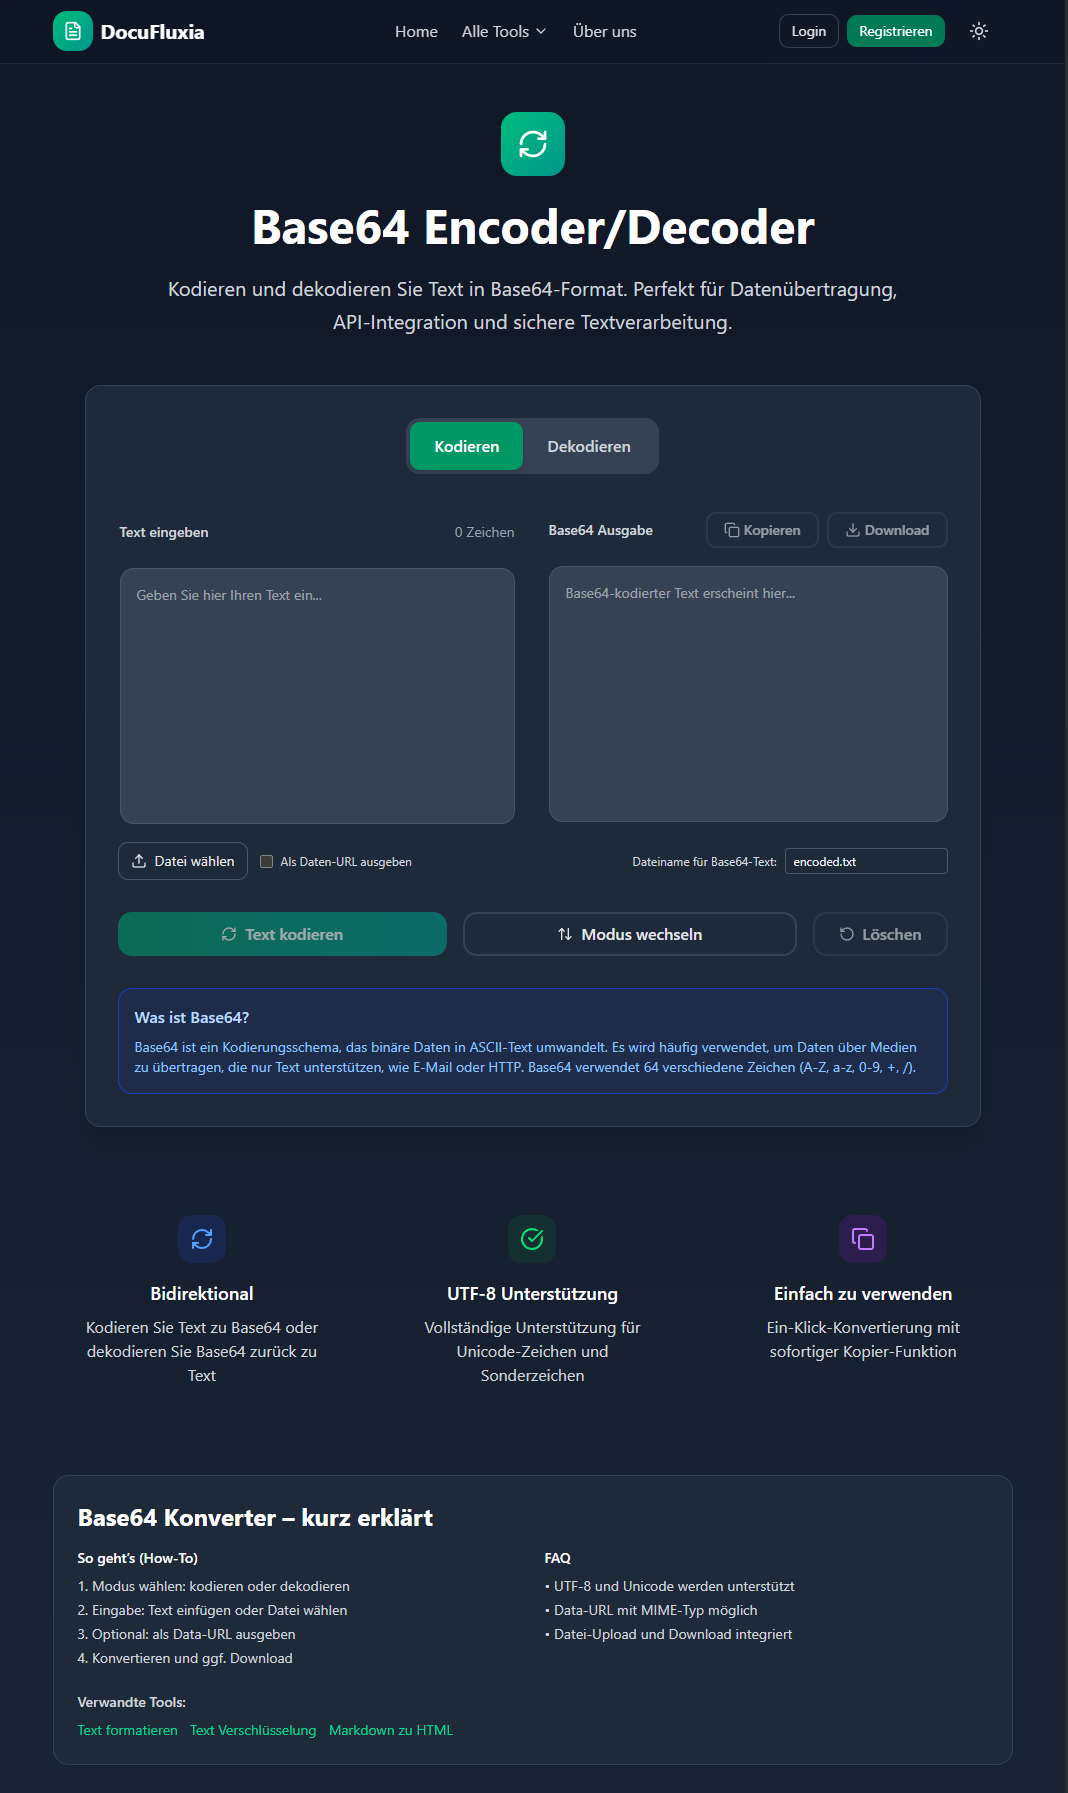Switch to the Dekodieren tab
Image resolution: width=1068 pixels, height=1793 pixels.
pos(588,446)
